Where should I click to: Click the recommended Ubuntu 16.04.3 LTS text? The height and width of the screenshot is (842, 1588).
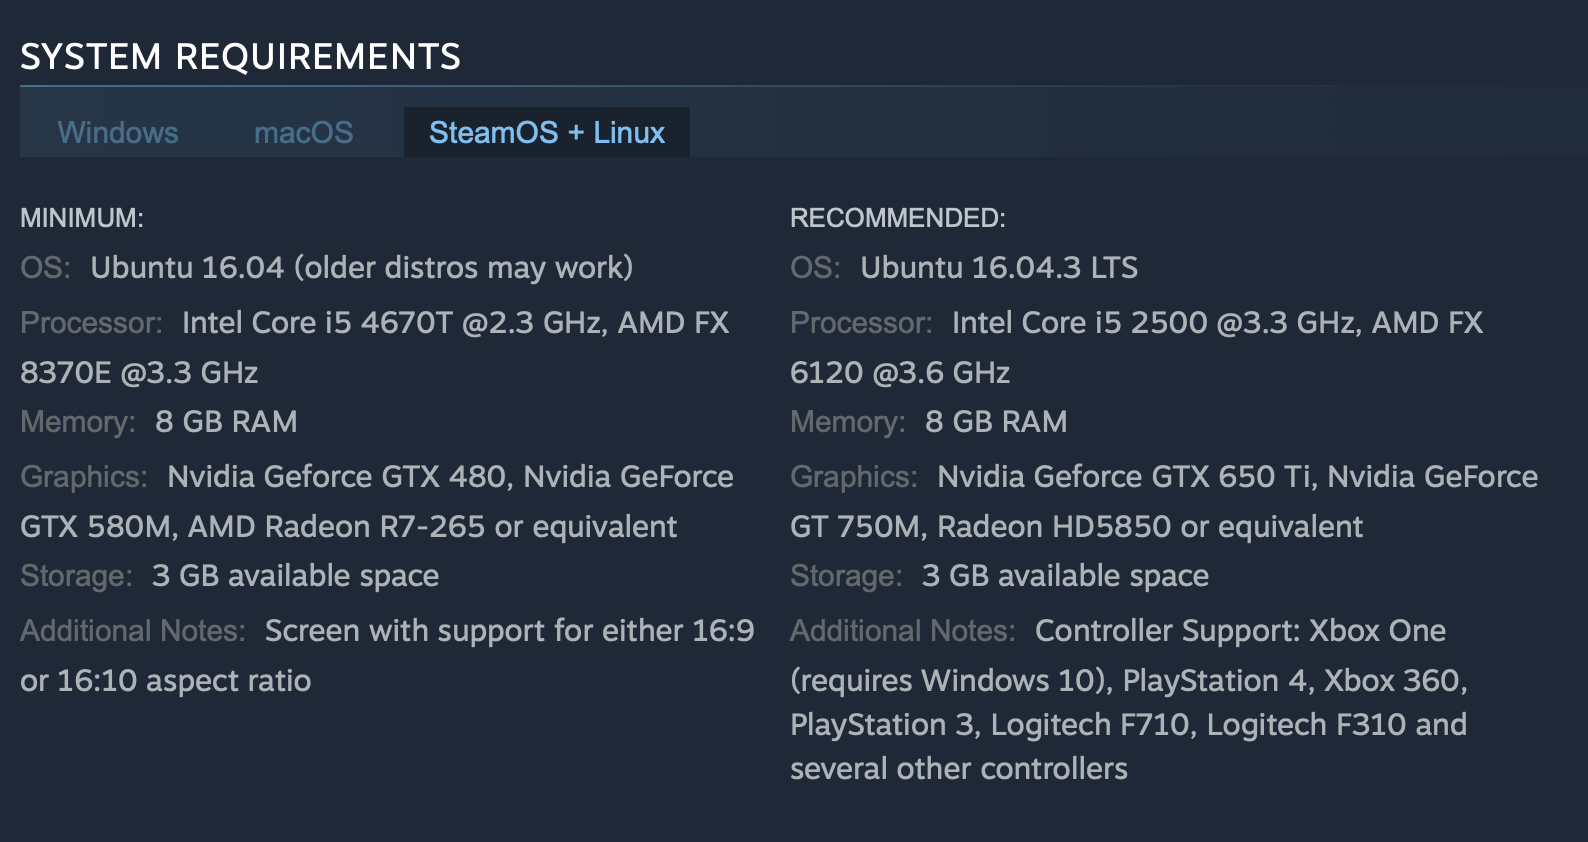(x=998, y=268)
